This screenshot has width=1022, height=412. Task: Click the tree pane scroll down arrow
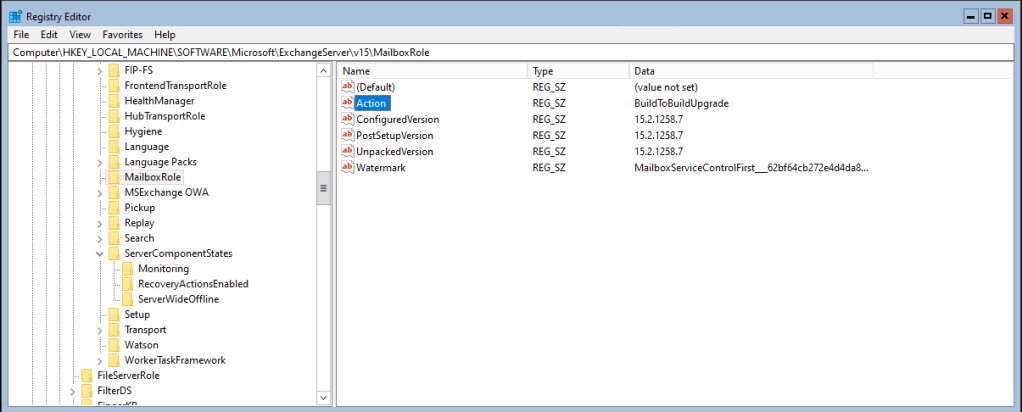point(323,398)
